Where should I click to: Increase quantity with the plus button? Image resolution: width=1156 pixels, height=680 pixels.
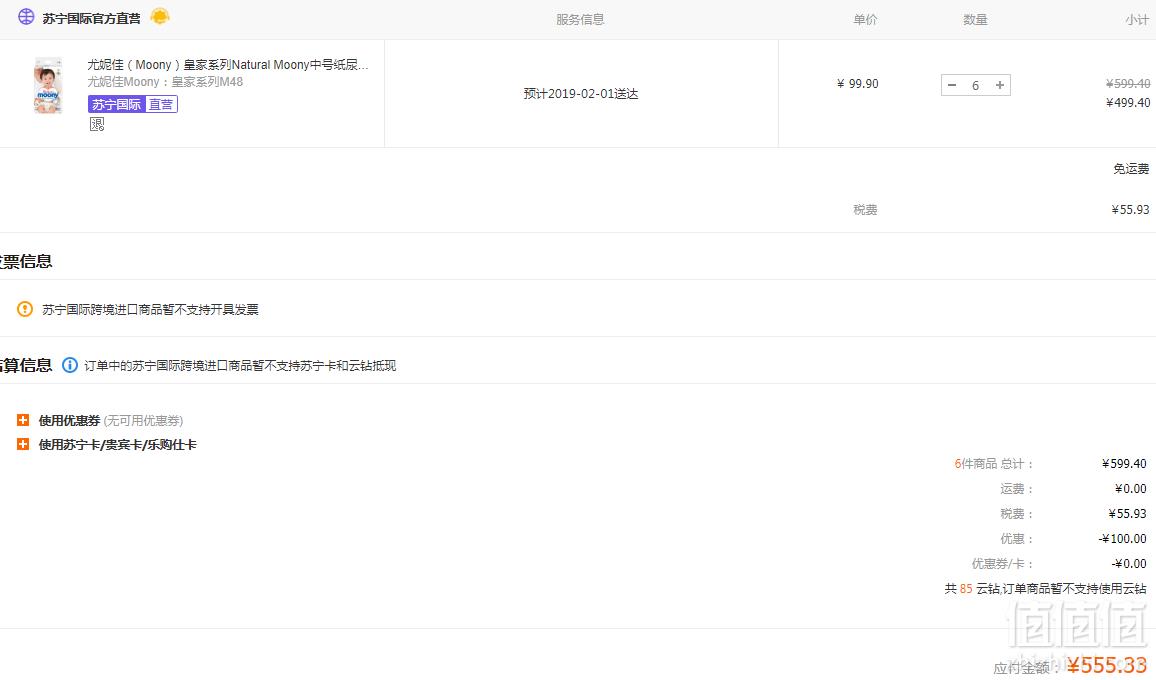(x=1000, y=86)
